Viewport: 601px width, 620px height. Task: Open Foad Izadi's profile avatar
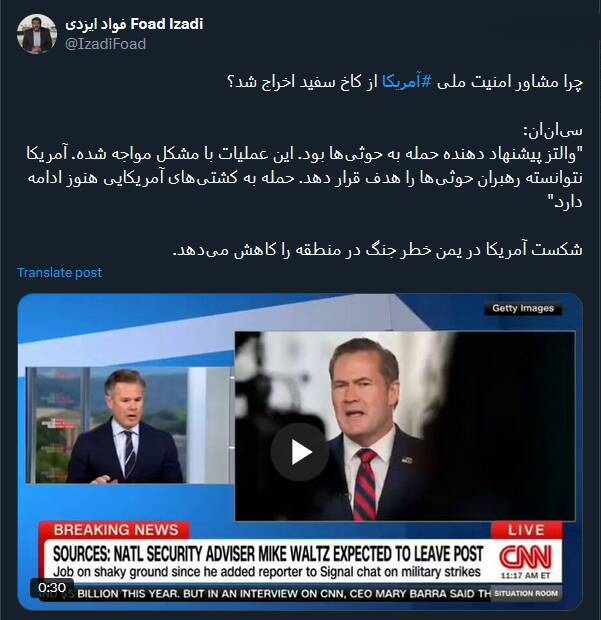click(37, 34)
